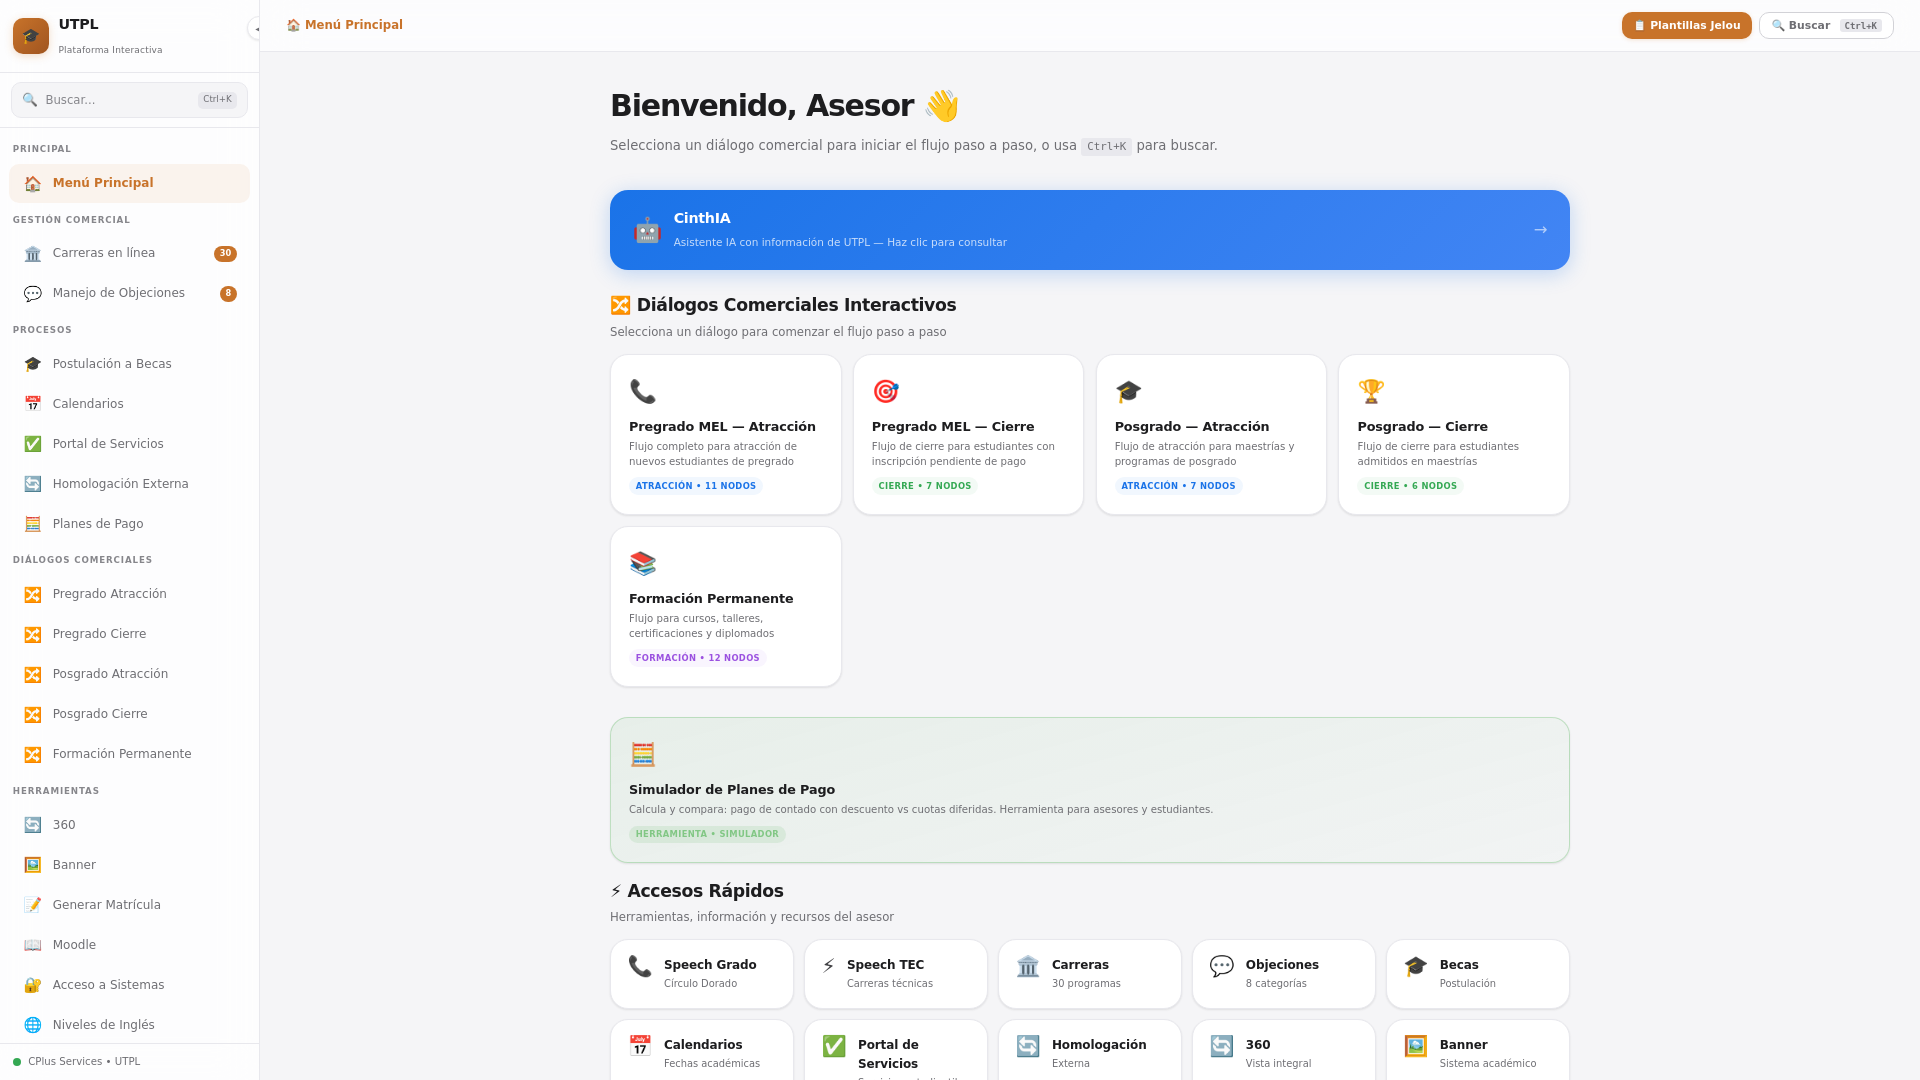This screenshot has height=1080, width=1920.
Task: Click the Postulación a Becas cap icon
Action: pyautogui.click(x=33, y=364)
